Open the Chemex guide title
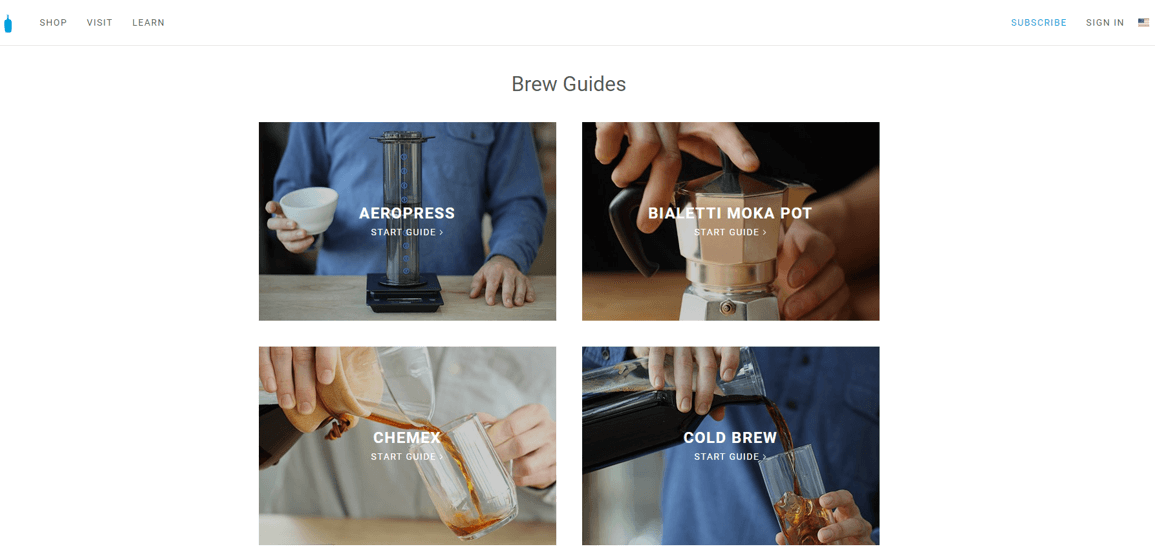Screen dimensions: 1162x559 [407, 438]
